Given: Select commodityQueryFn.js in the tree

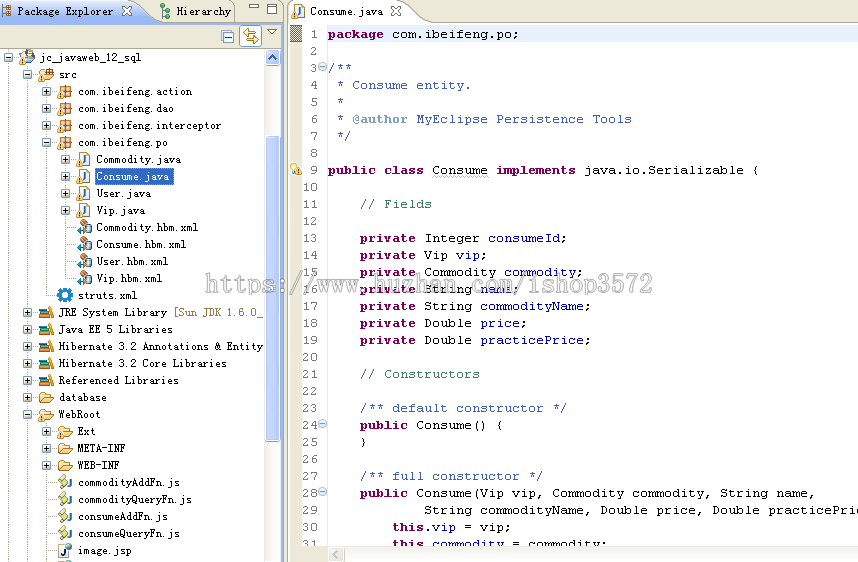Looking at the screenshot, I should point(135,500).
